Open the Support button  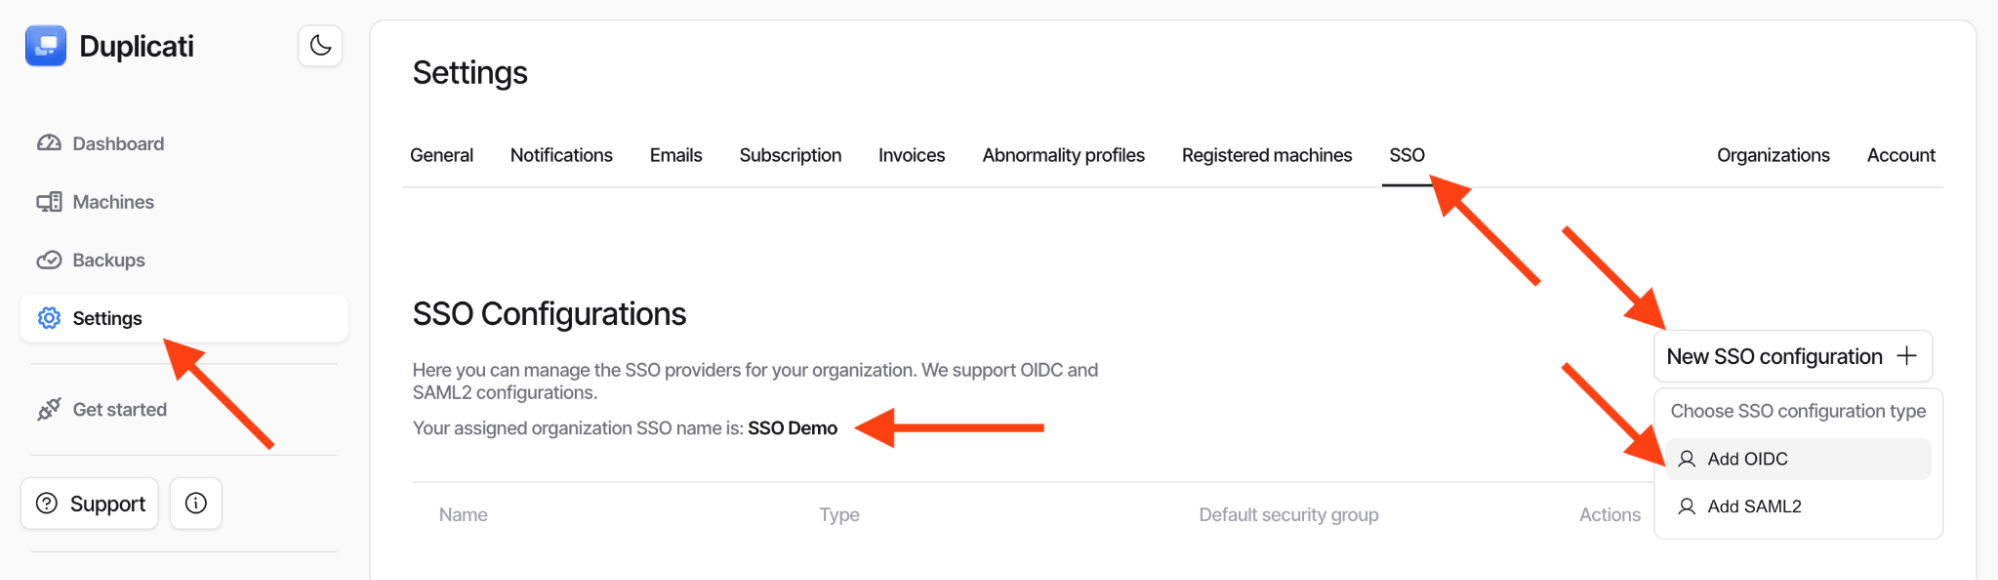(x=90, y=503)
